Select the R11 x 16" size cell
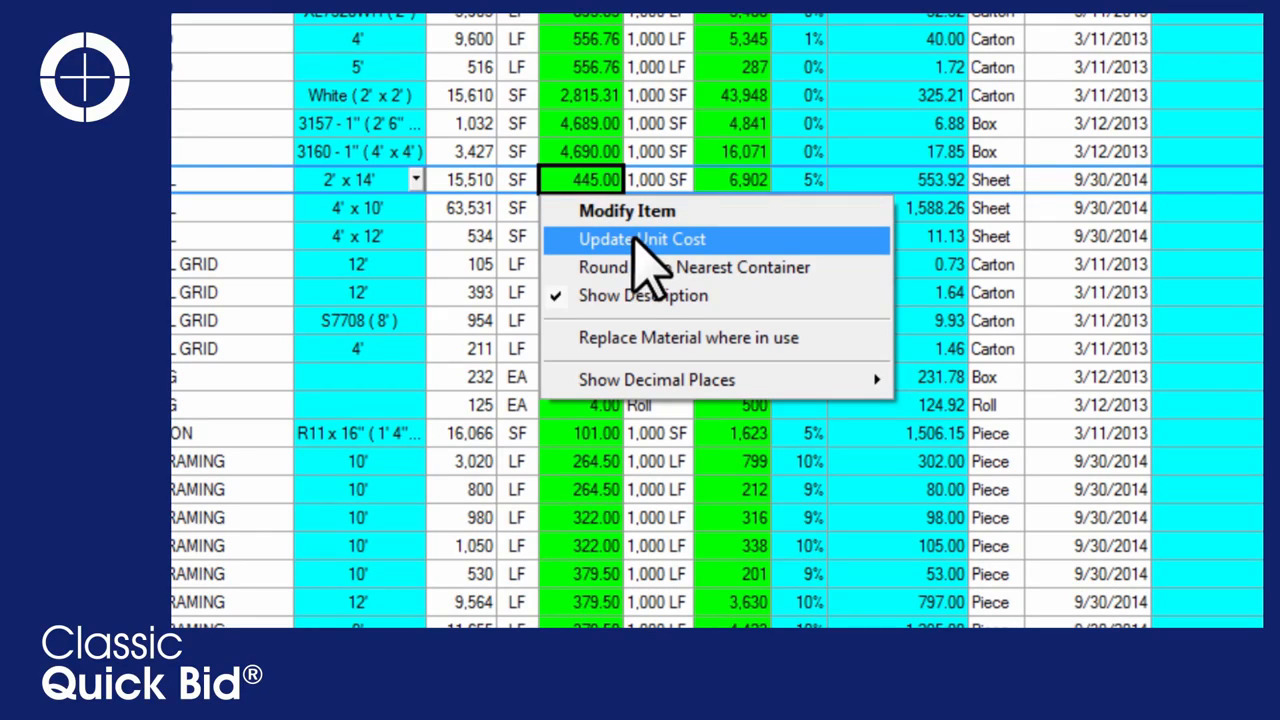The width and height of the screenshot is (1280, 720). tap(359, 433)
